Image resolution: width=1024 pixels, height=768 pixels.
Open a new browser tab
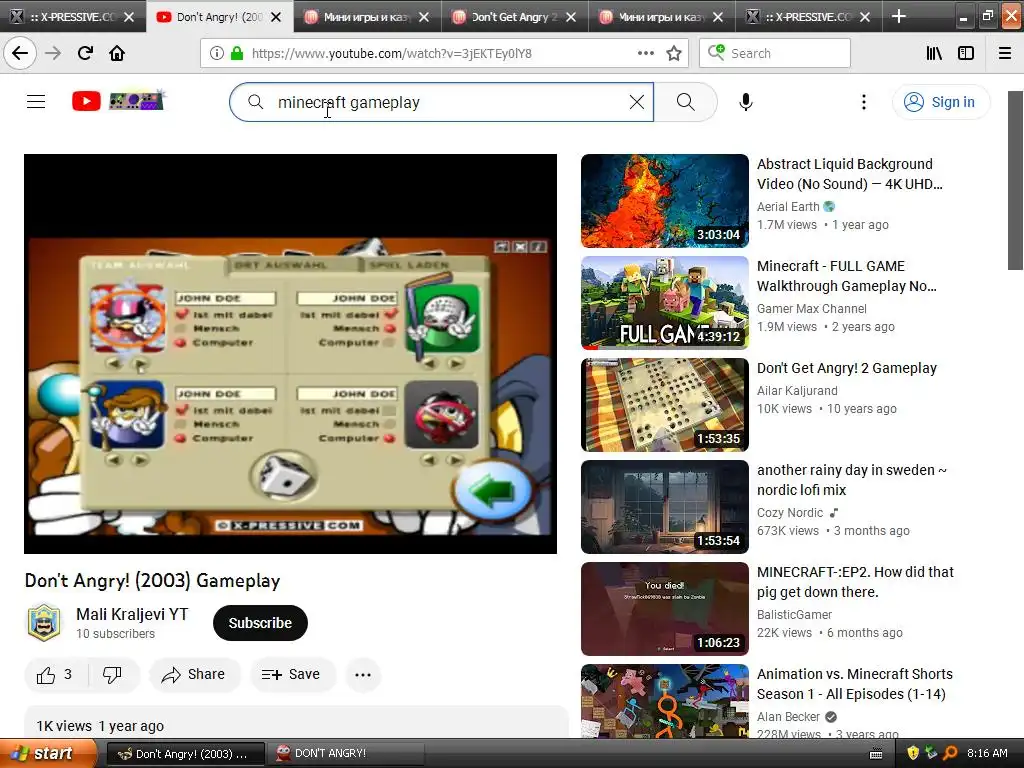[x=899, y=16]
